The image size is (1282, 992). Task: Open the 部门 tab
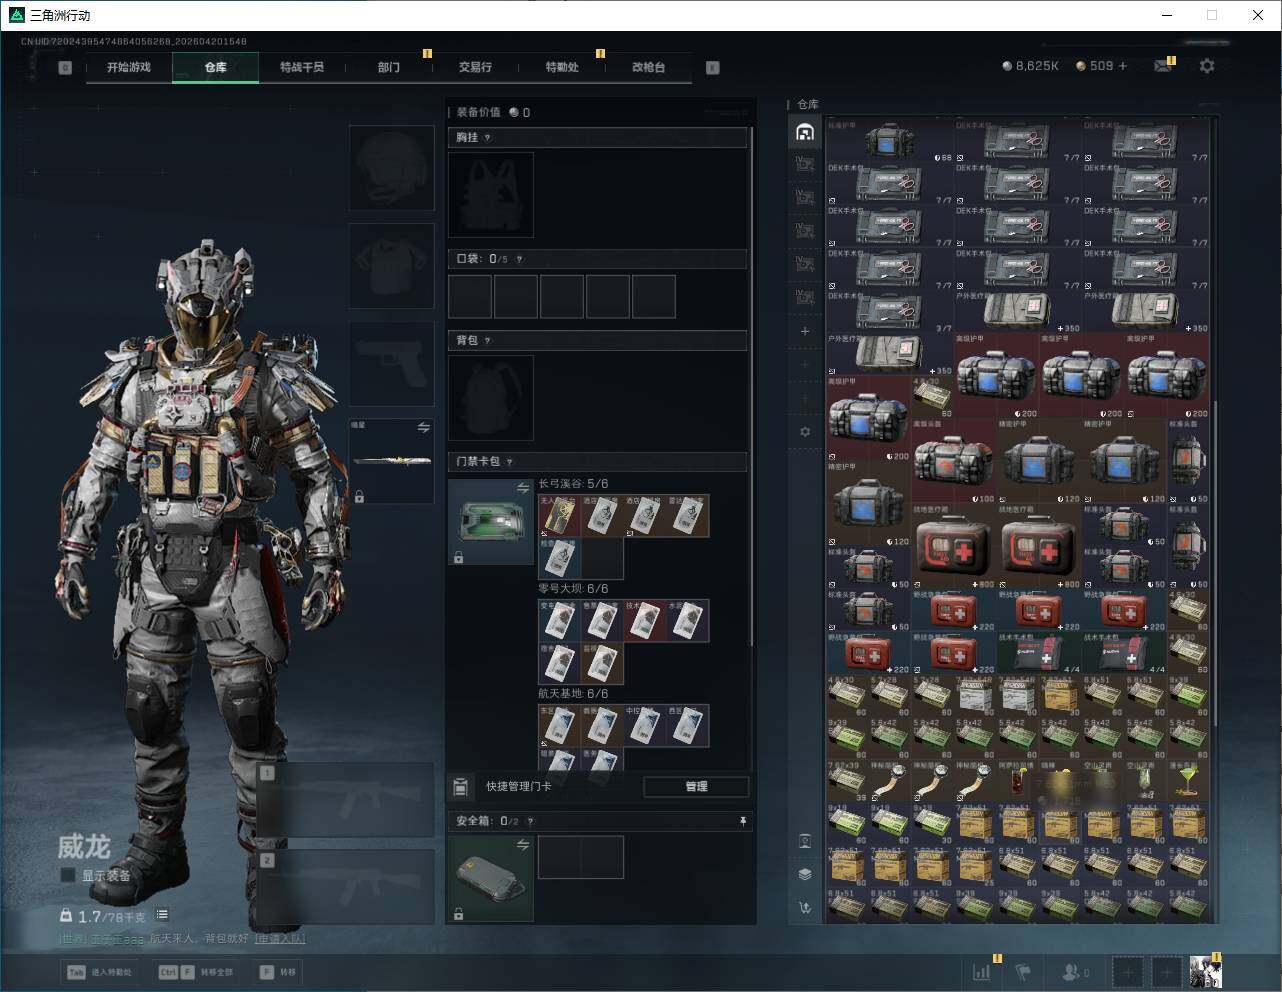tap(389, 67)
